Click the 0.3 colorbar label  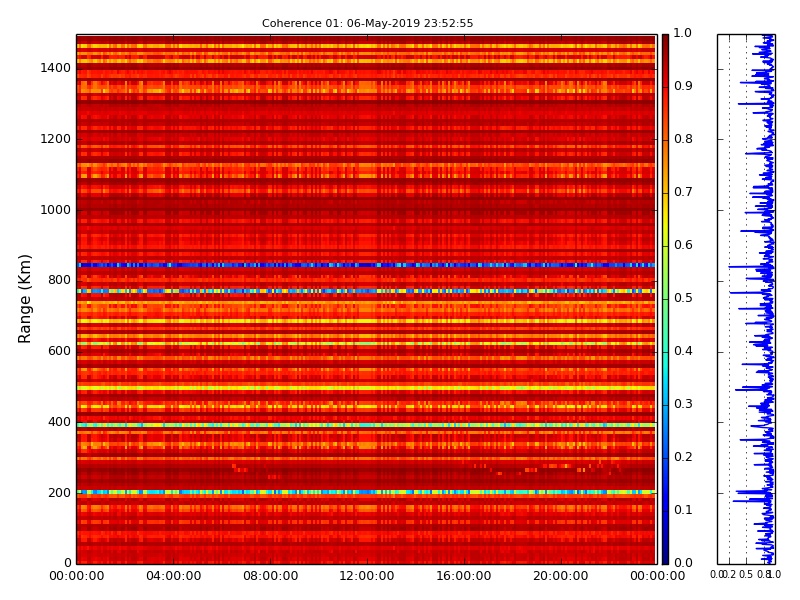coord(683,404)
